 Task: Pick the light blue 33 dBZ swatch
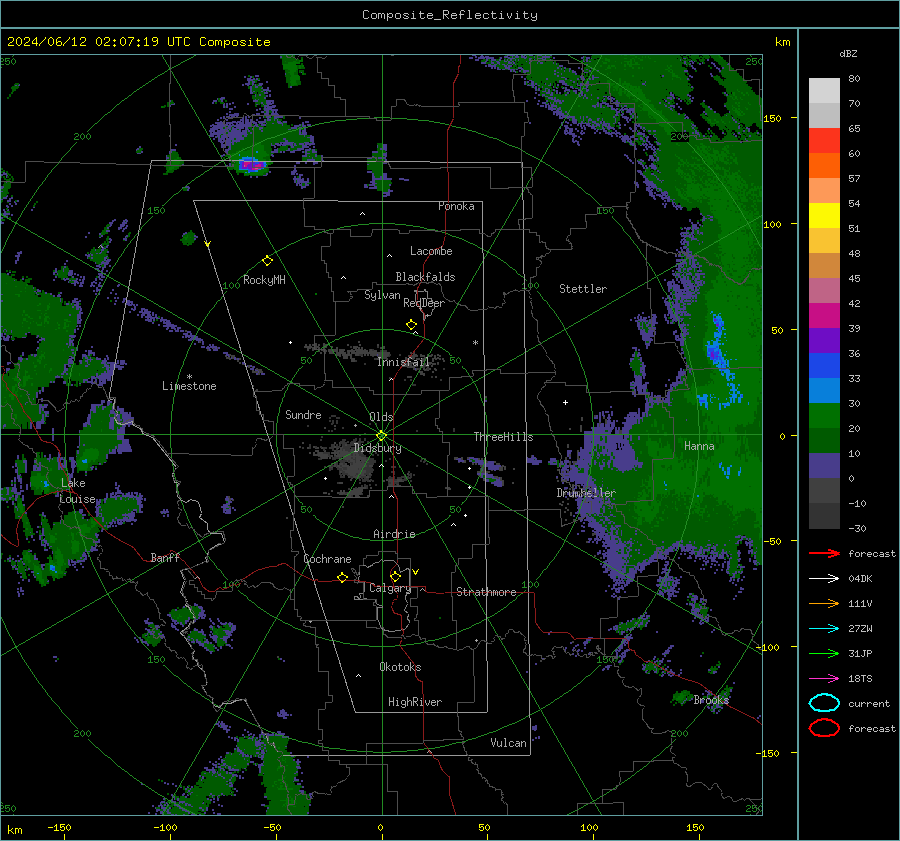(824, 390)
